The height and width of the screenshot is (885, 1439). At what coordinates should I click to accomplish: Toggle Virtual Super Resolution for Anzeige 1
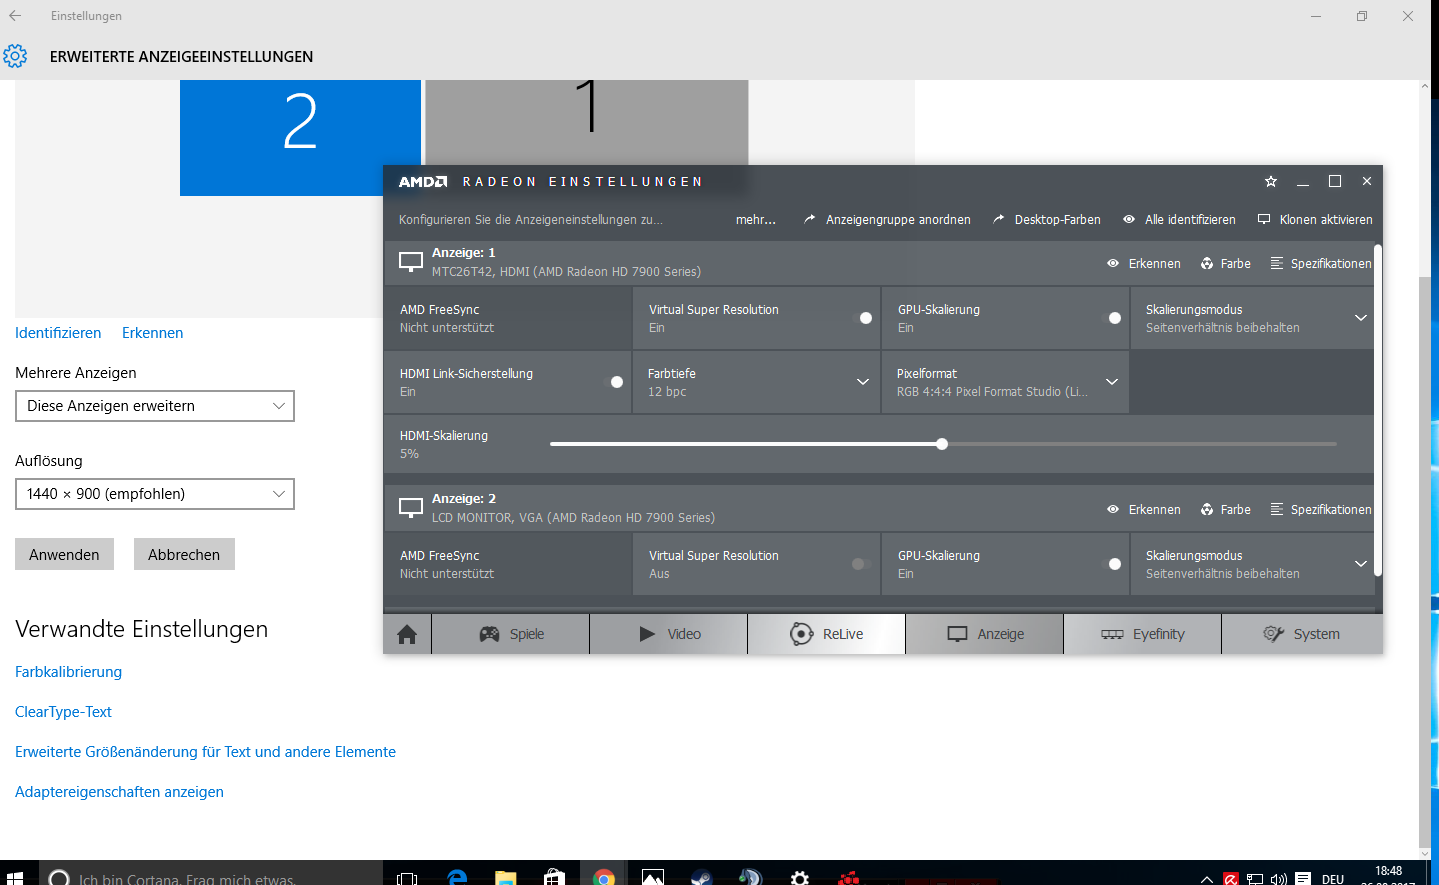863,318
